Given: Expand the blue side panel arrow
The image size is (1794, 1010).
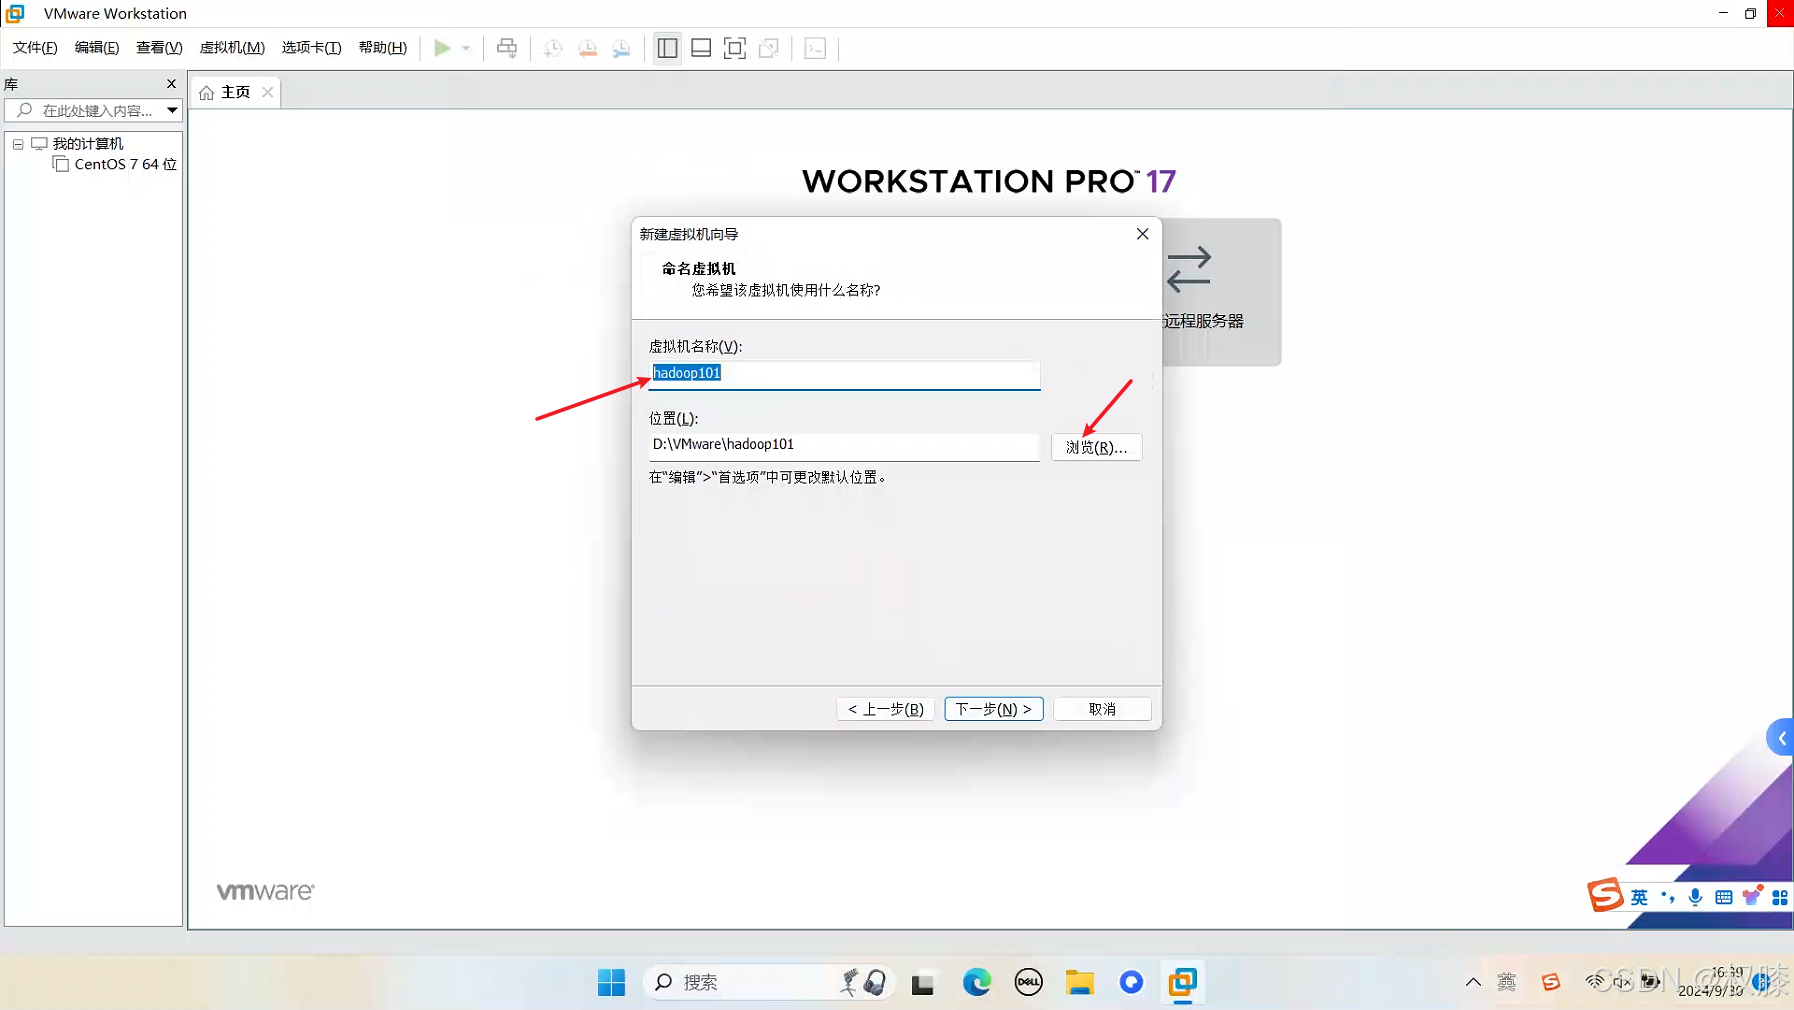Looking at the screenshot, I should click(x=1781, y=738).
